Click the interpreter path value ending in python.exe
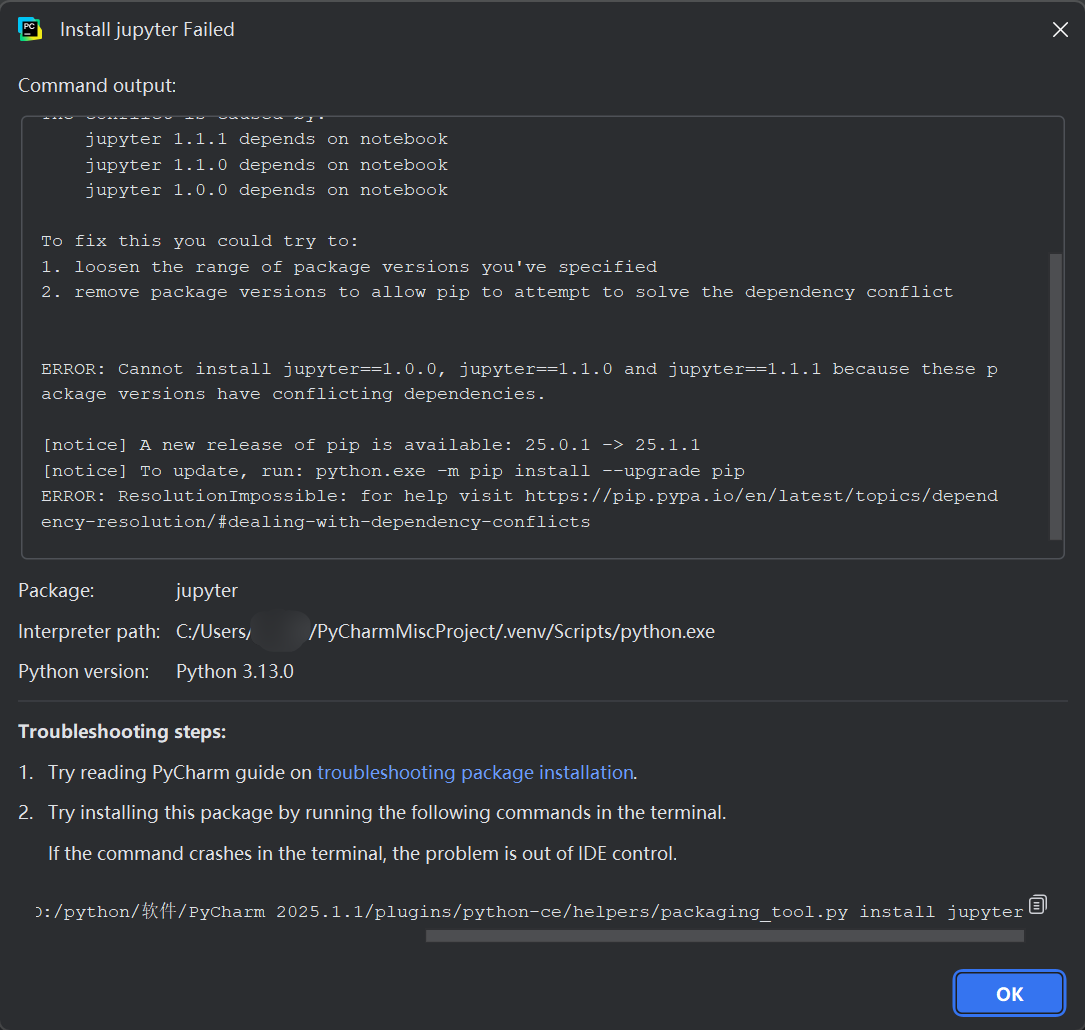Viewport: 1085px width, 1030px height. [x=445, y=632]
